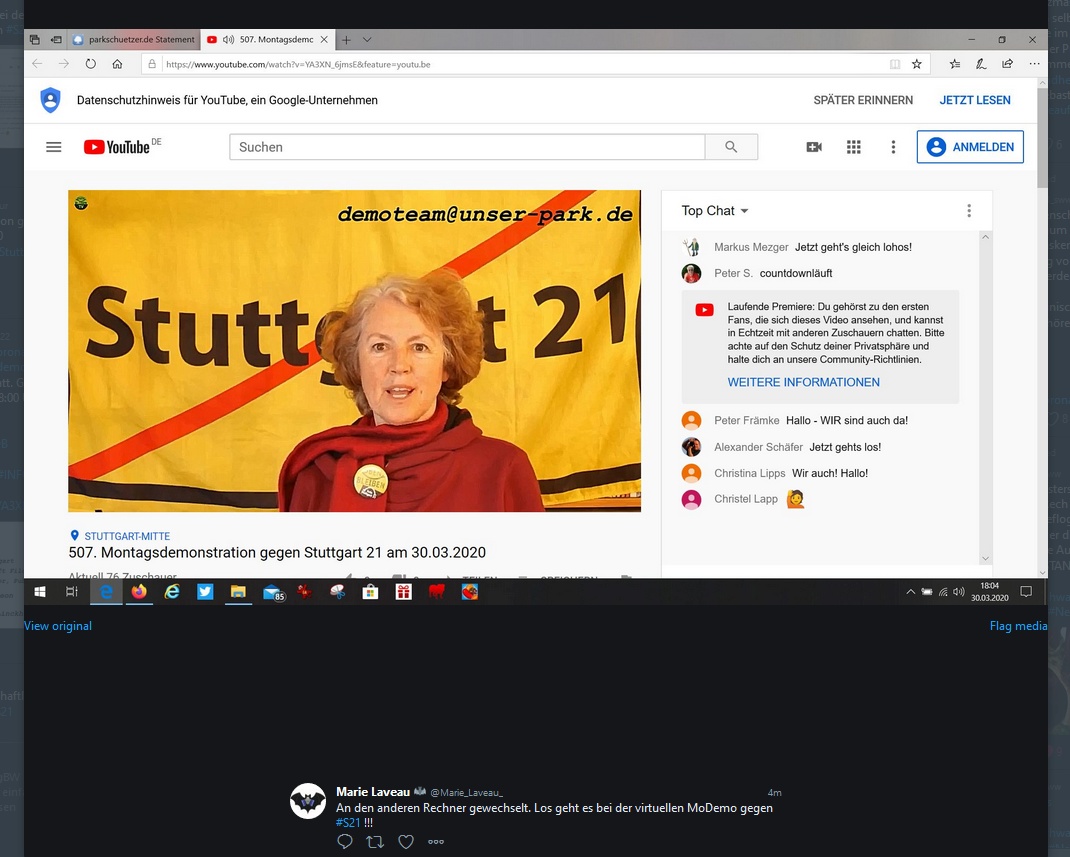Open WEITERE INFORMATIONEN in chat notice
The width and height of the screenshot is (1070, 857).
(803, 382)
